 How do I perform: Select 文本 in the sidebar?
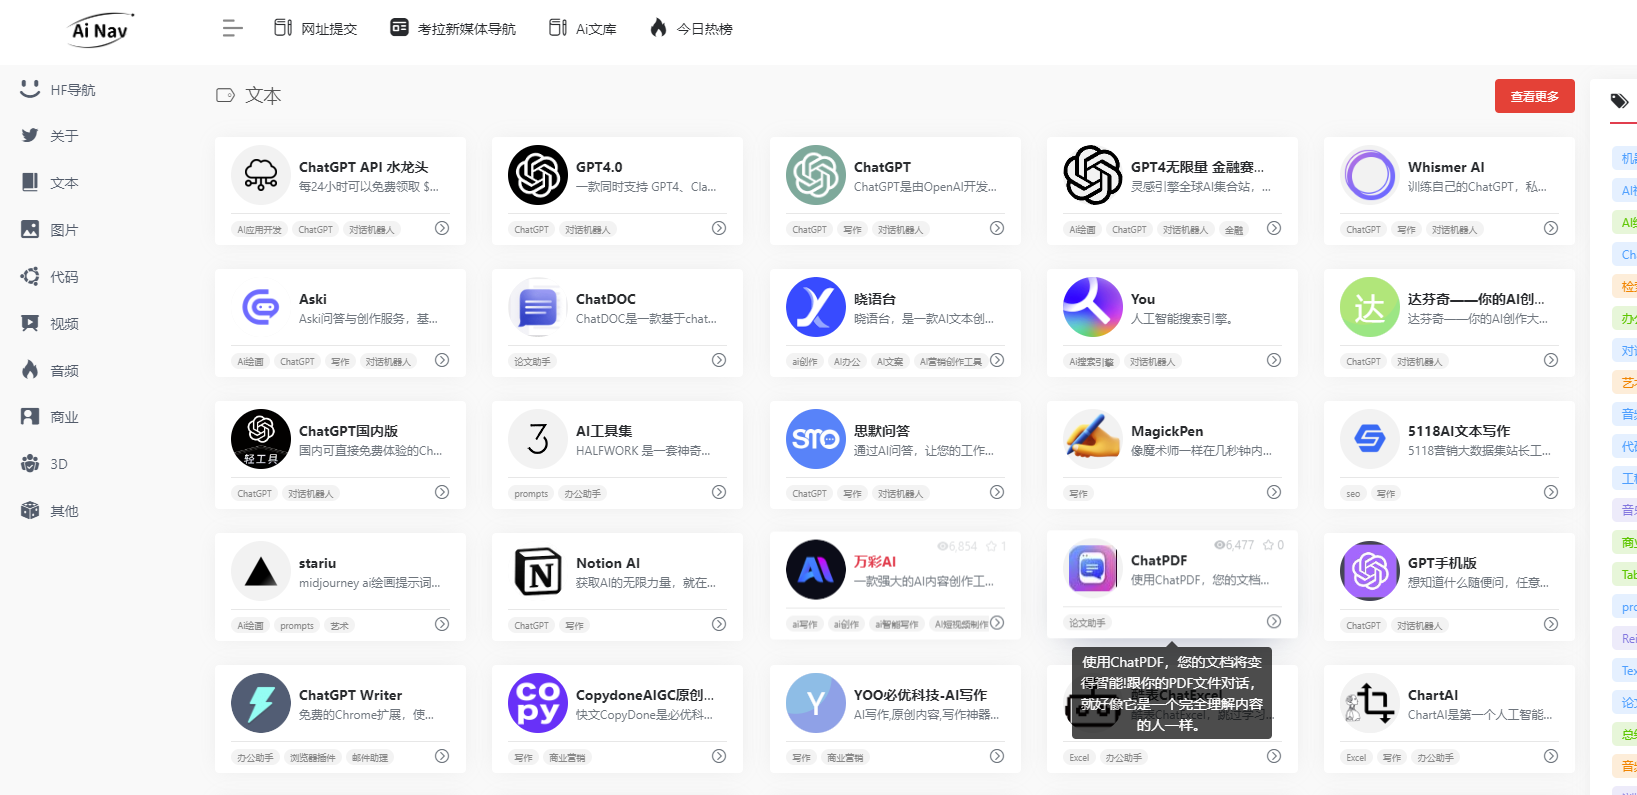click(x=50, y=183)
